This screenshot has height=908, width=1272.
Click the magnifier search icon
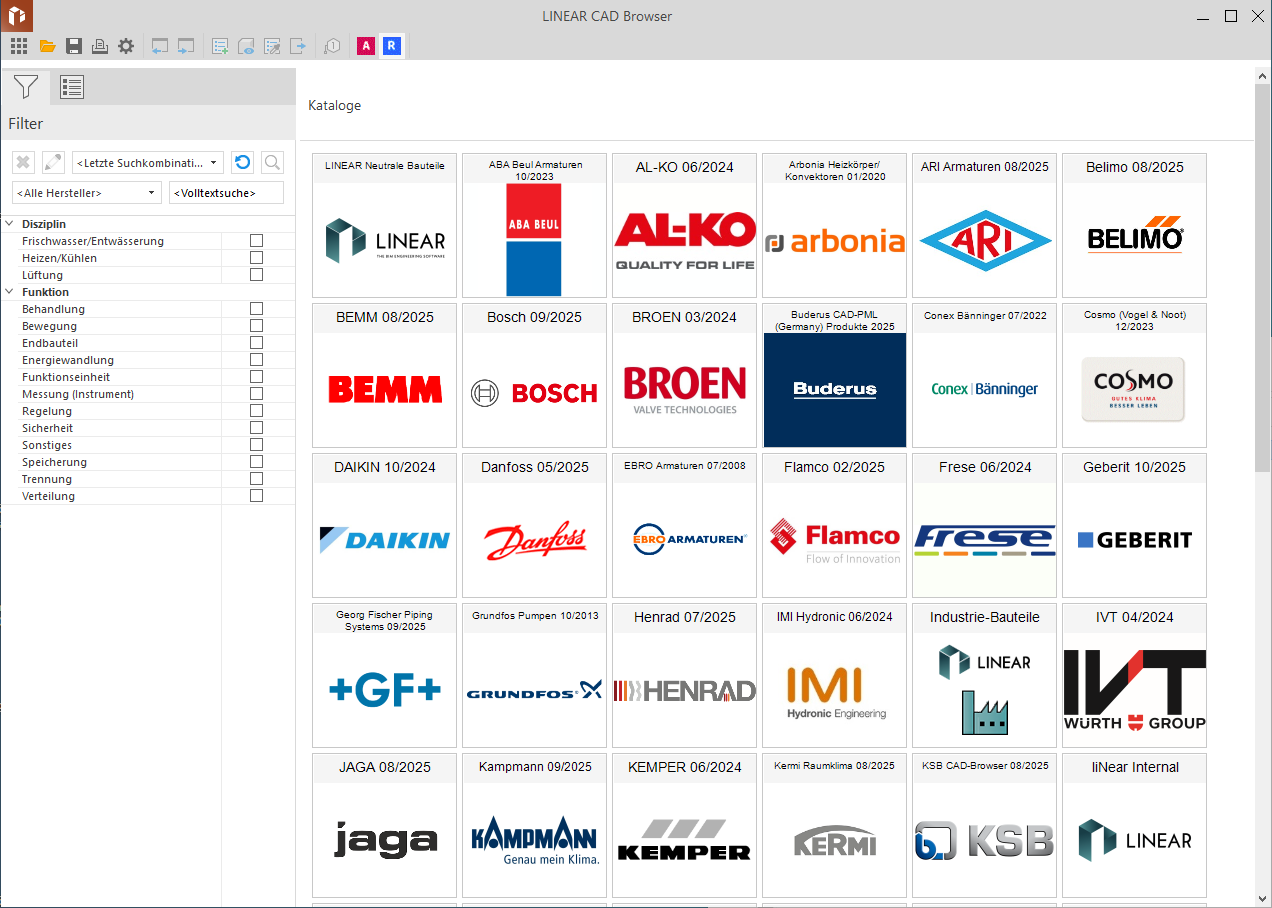[x=271, y=163]
